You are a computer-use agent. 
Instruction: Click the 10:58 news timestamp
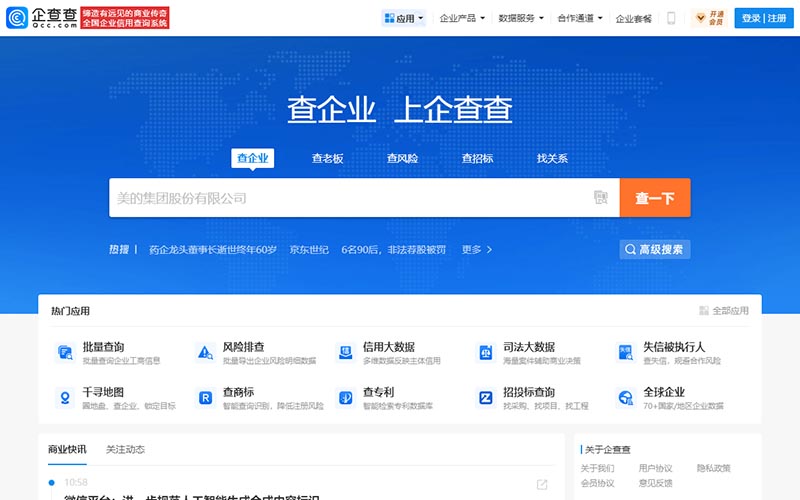(76, 482)
